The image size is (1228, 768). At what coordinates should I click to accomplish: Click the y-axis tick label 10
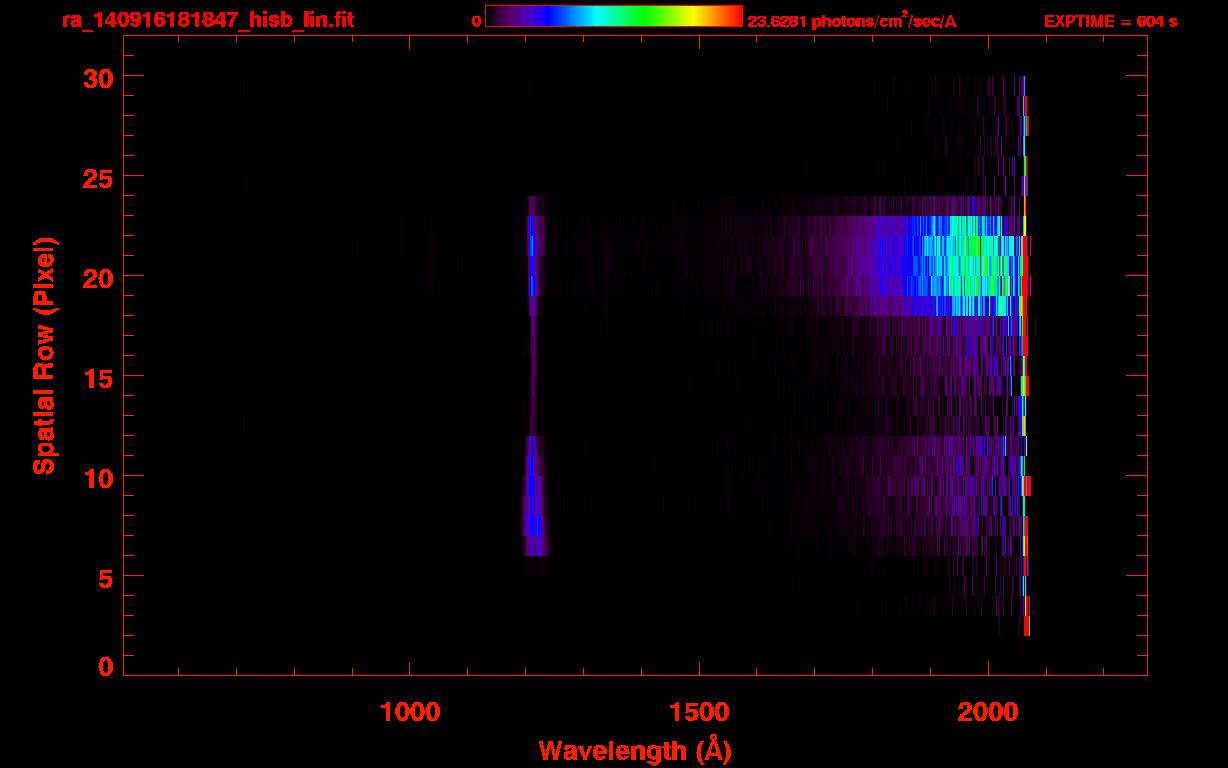click(97, 477)
